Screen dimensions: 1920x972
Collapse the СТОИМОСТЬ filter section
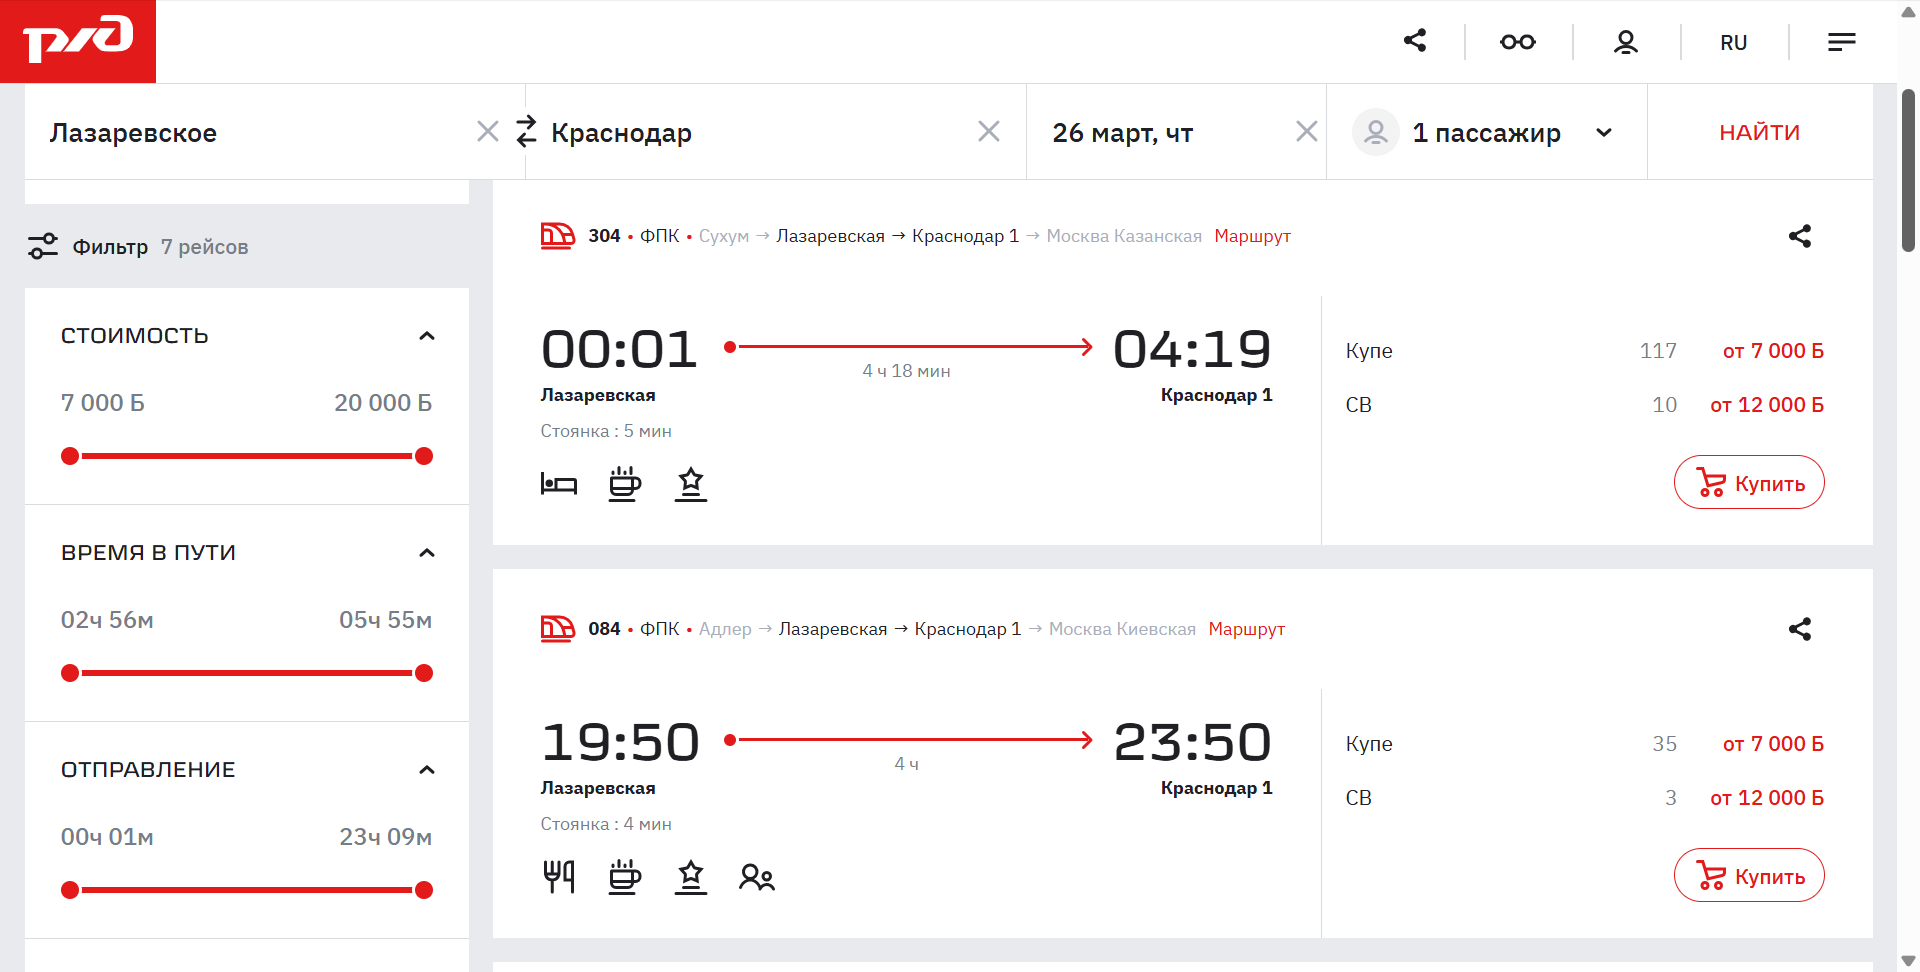tap(427, 336)
